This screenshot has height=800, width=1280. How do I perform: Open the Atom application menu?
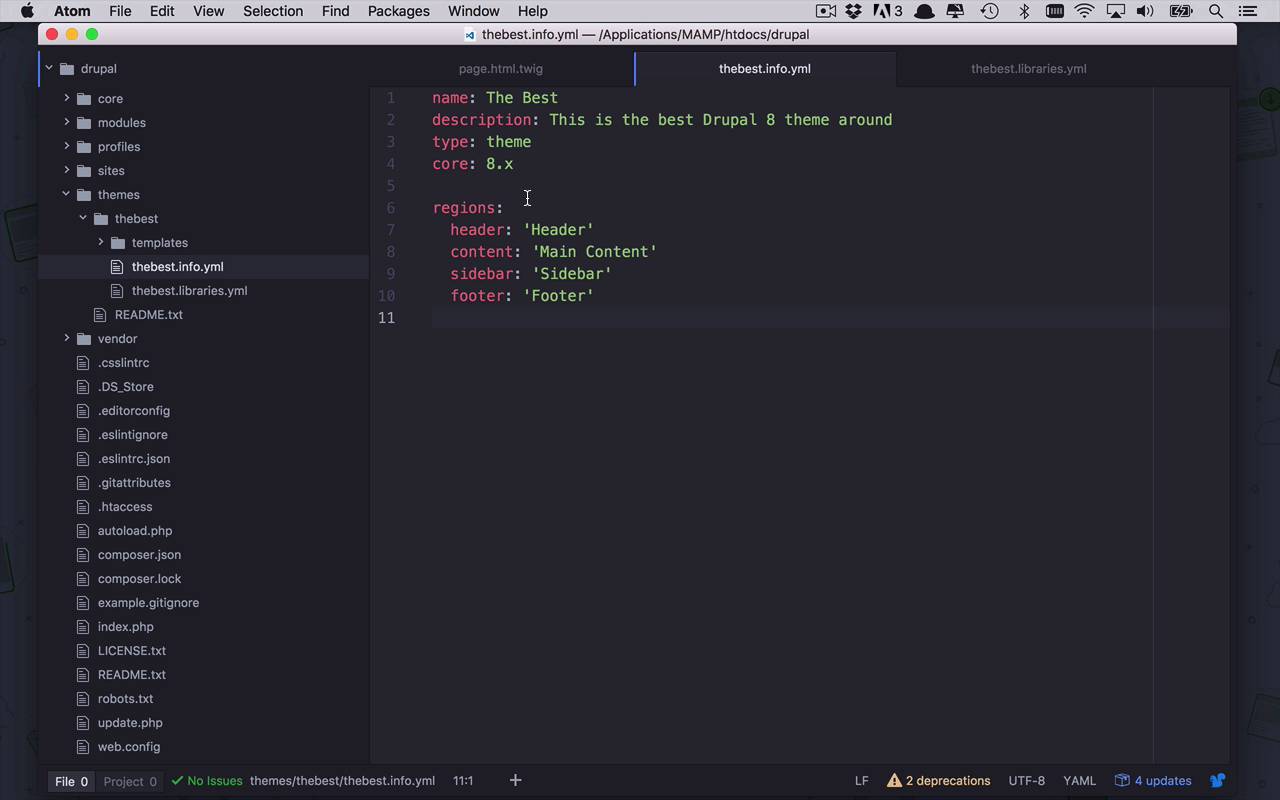72,11
